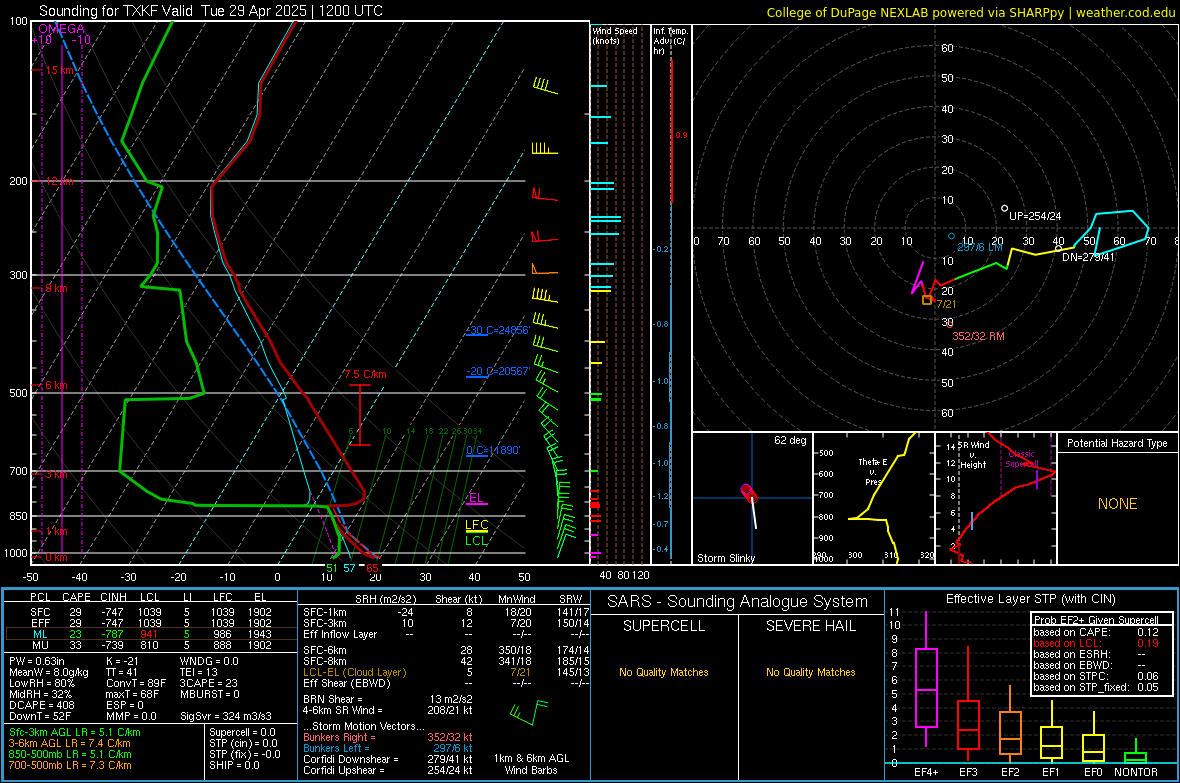Select the Bunkers Right storm motion line
Screen dimensions: 1180x783
coord(388,737)
